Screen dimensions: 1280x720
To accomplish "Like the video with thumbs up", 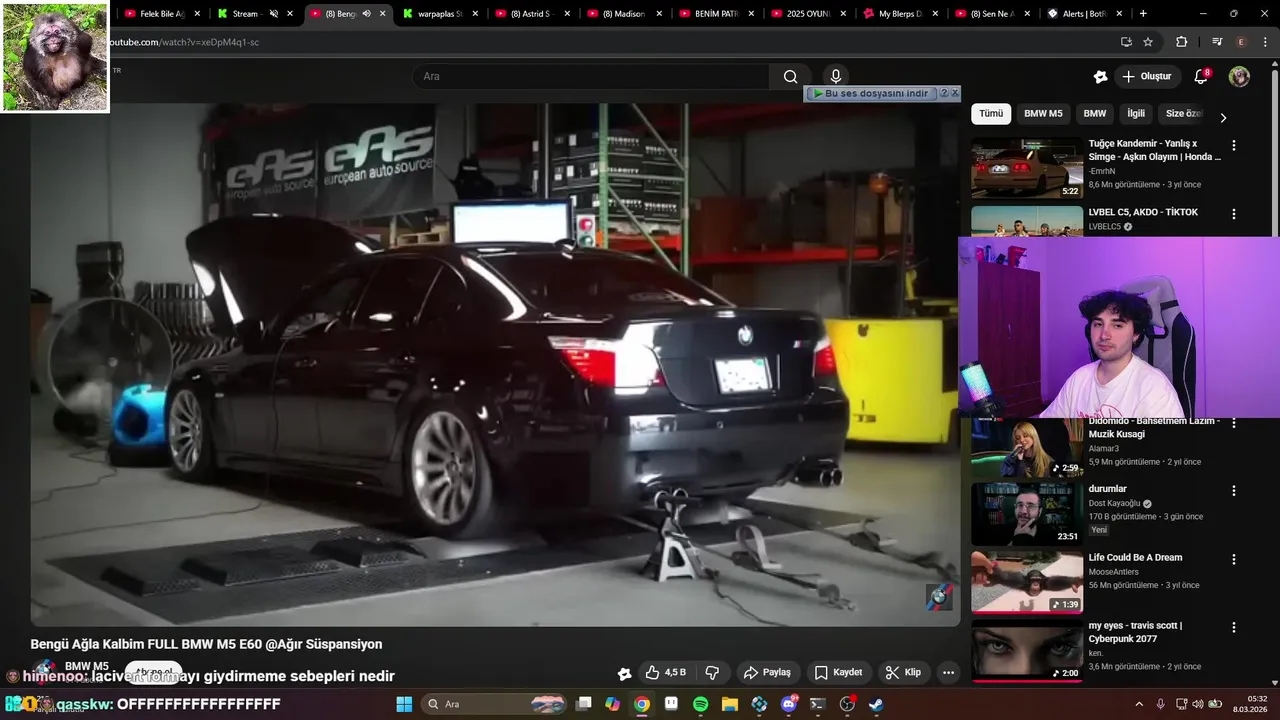I will pos(665,672).
